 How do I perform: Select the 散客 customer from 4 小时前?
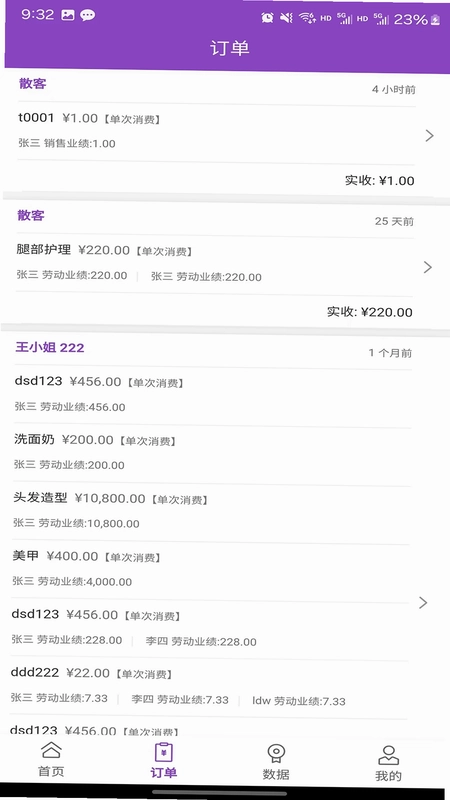[x=33, y=84]
